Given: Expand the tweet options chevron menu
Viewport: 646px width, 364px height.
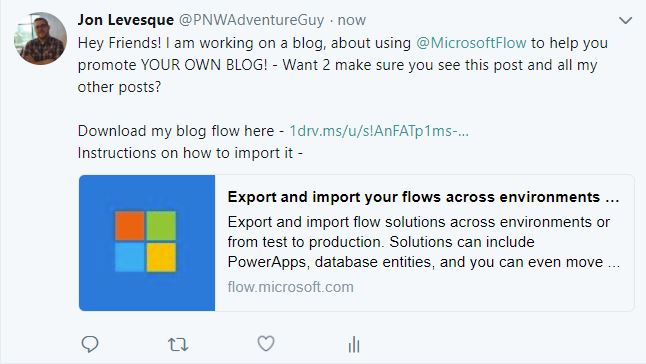Looking at the screenshot, I should click(625, 20).
